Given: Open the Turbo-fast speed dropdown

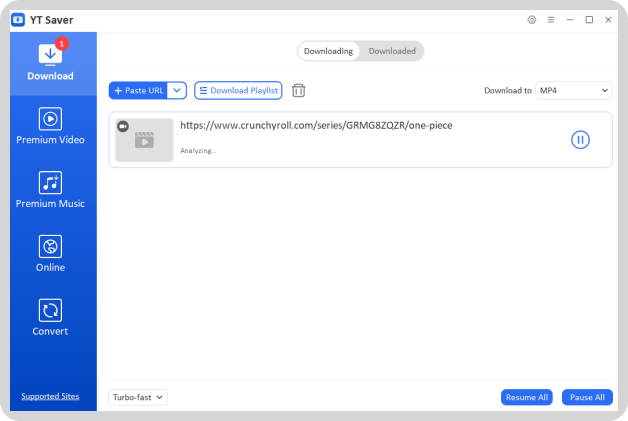Looking at the screenshot, I should point(138,397).
